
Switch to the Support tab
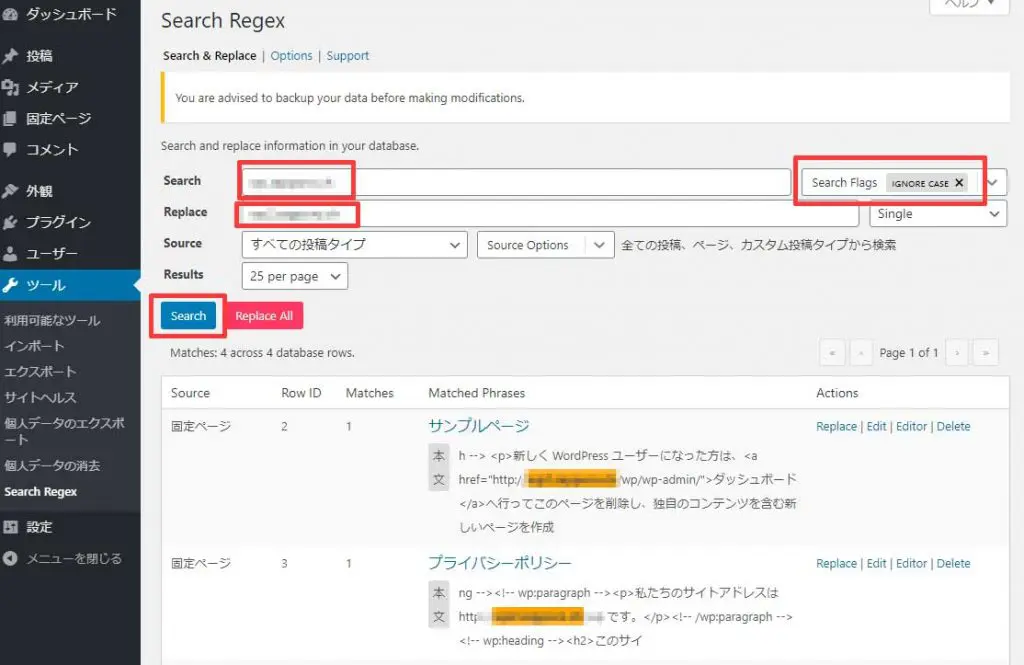coord(347,56)
